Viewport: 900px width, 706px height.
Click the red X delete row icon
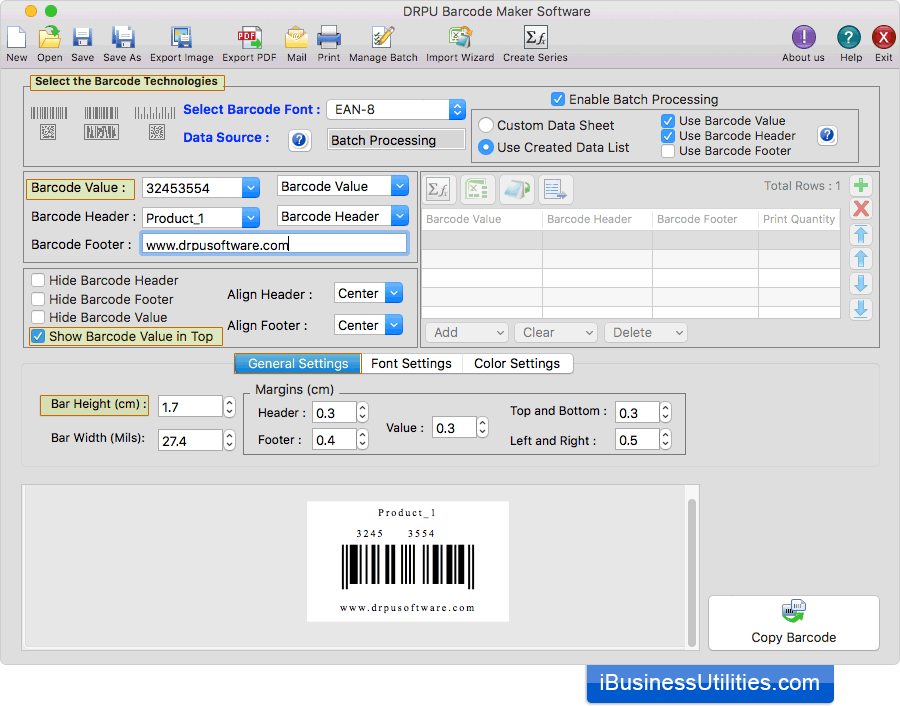(x=861, y=209)
